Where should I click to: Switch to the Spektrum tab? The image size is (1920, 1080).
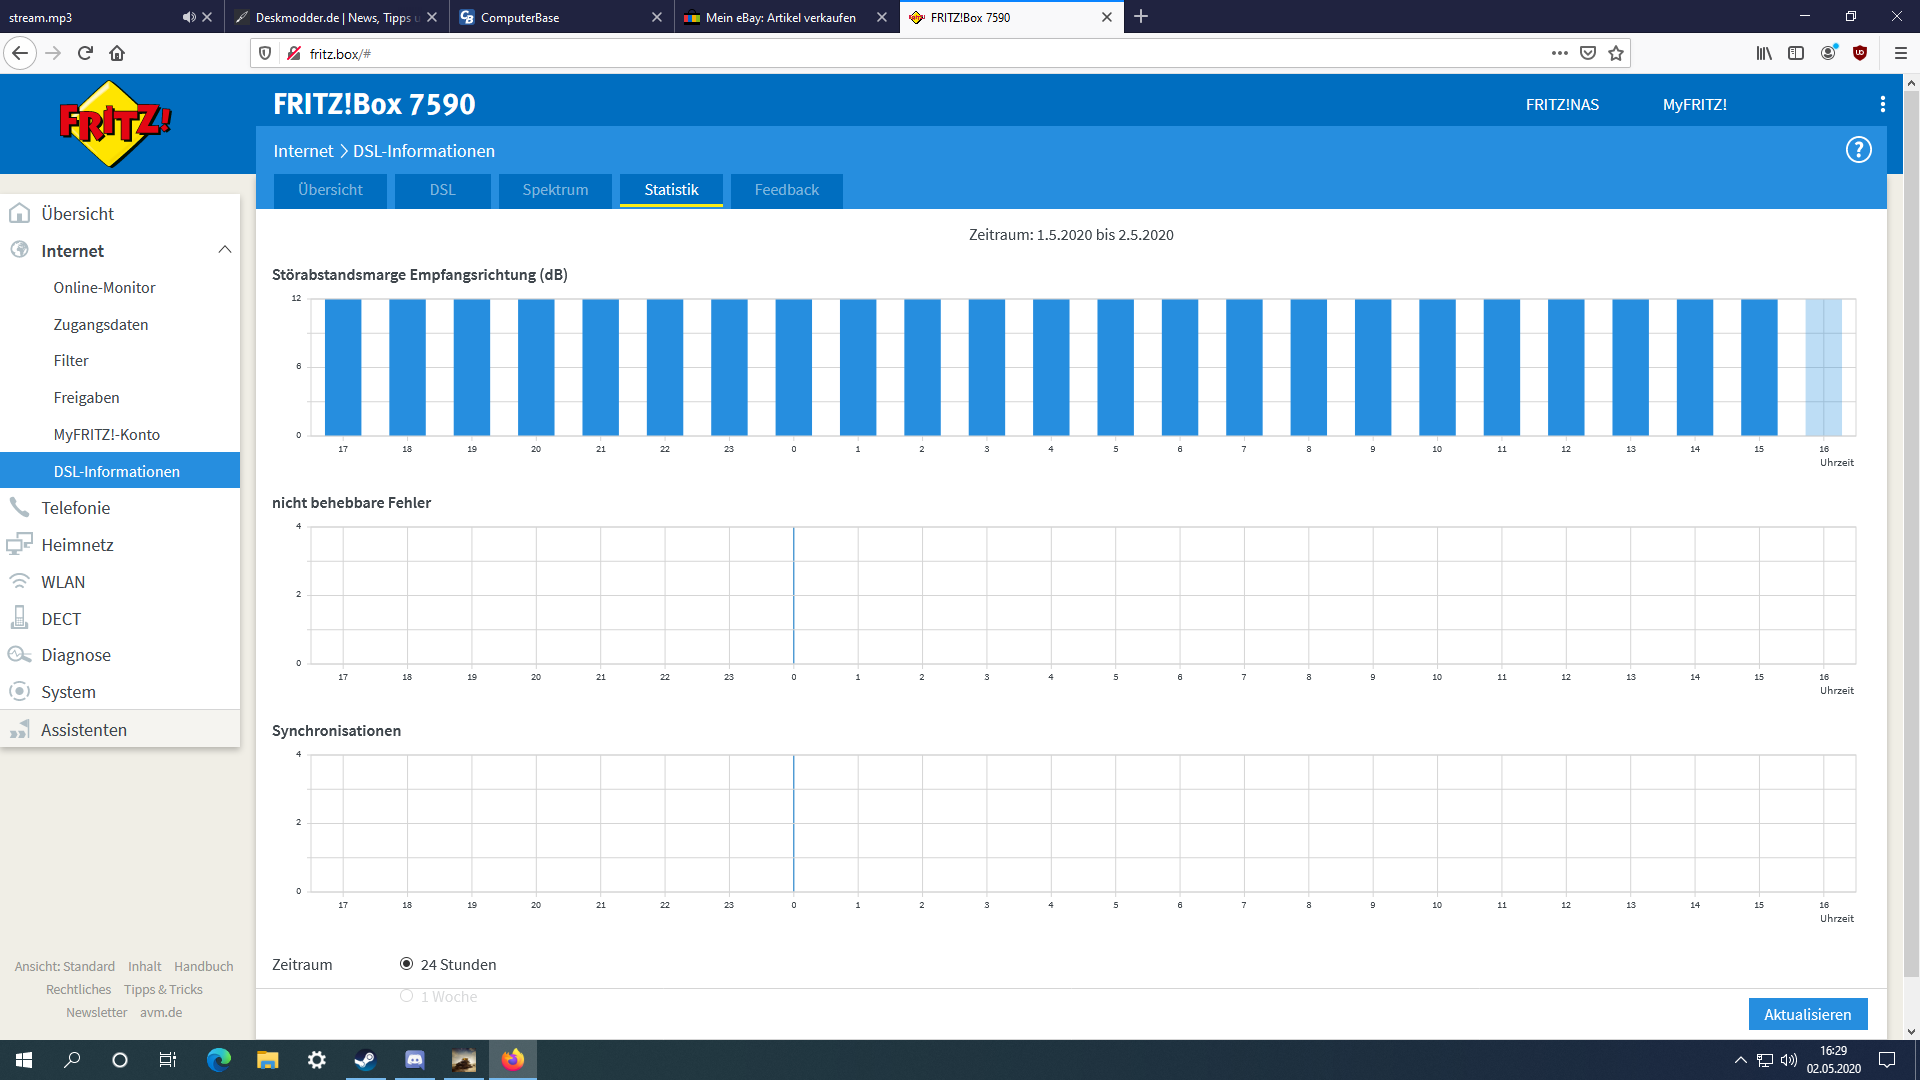[x=555, y=190]
